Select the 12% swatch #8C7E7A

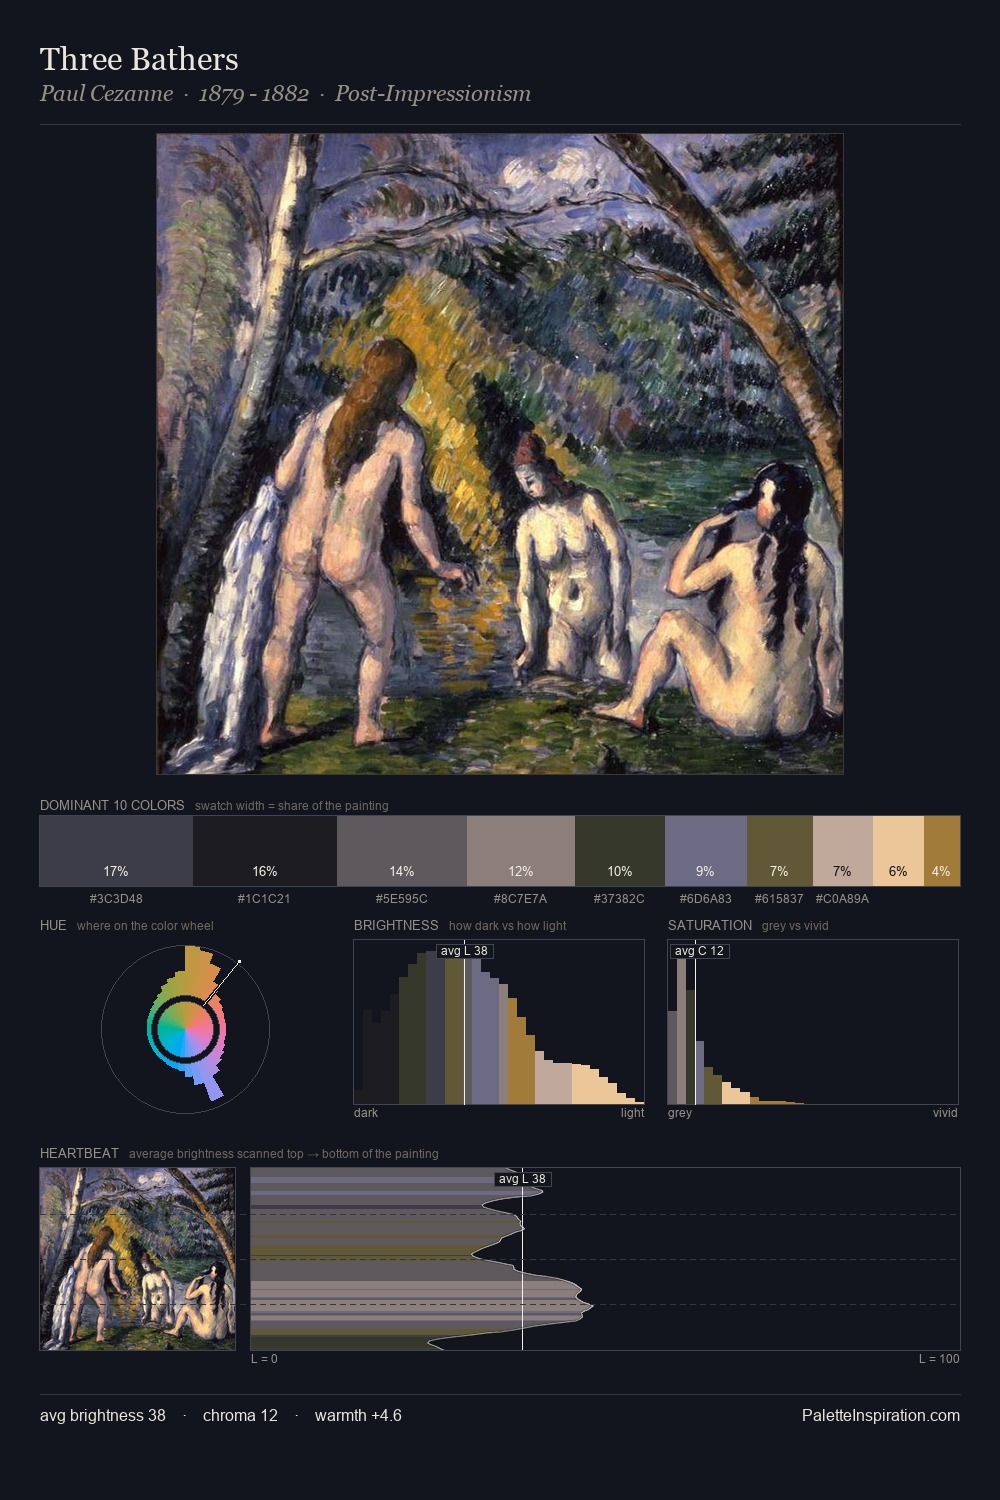521,851
